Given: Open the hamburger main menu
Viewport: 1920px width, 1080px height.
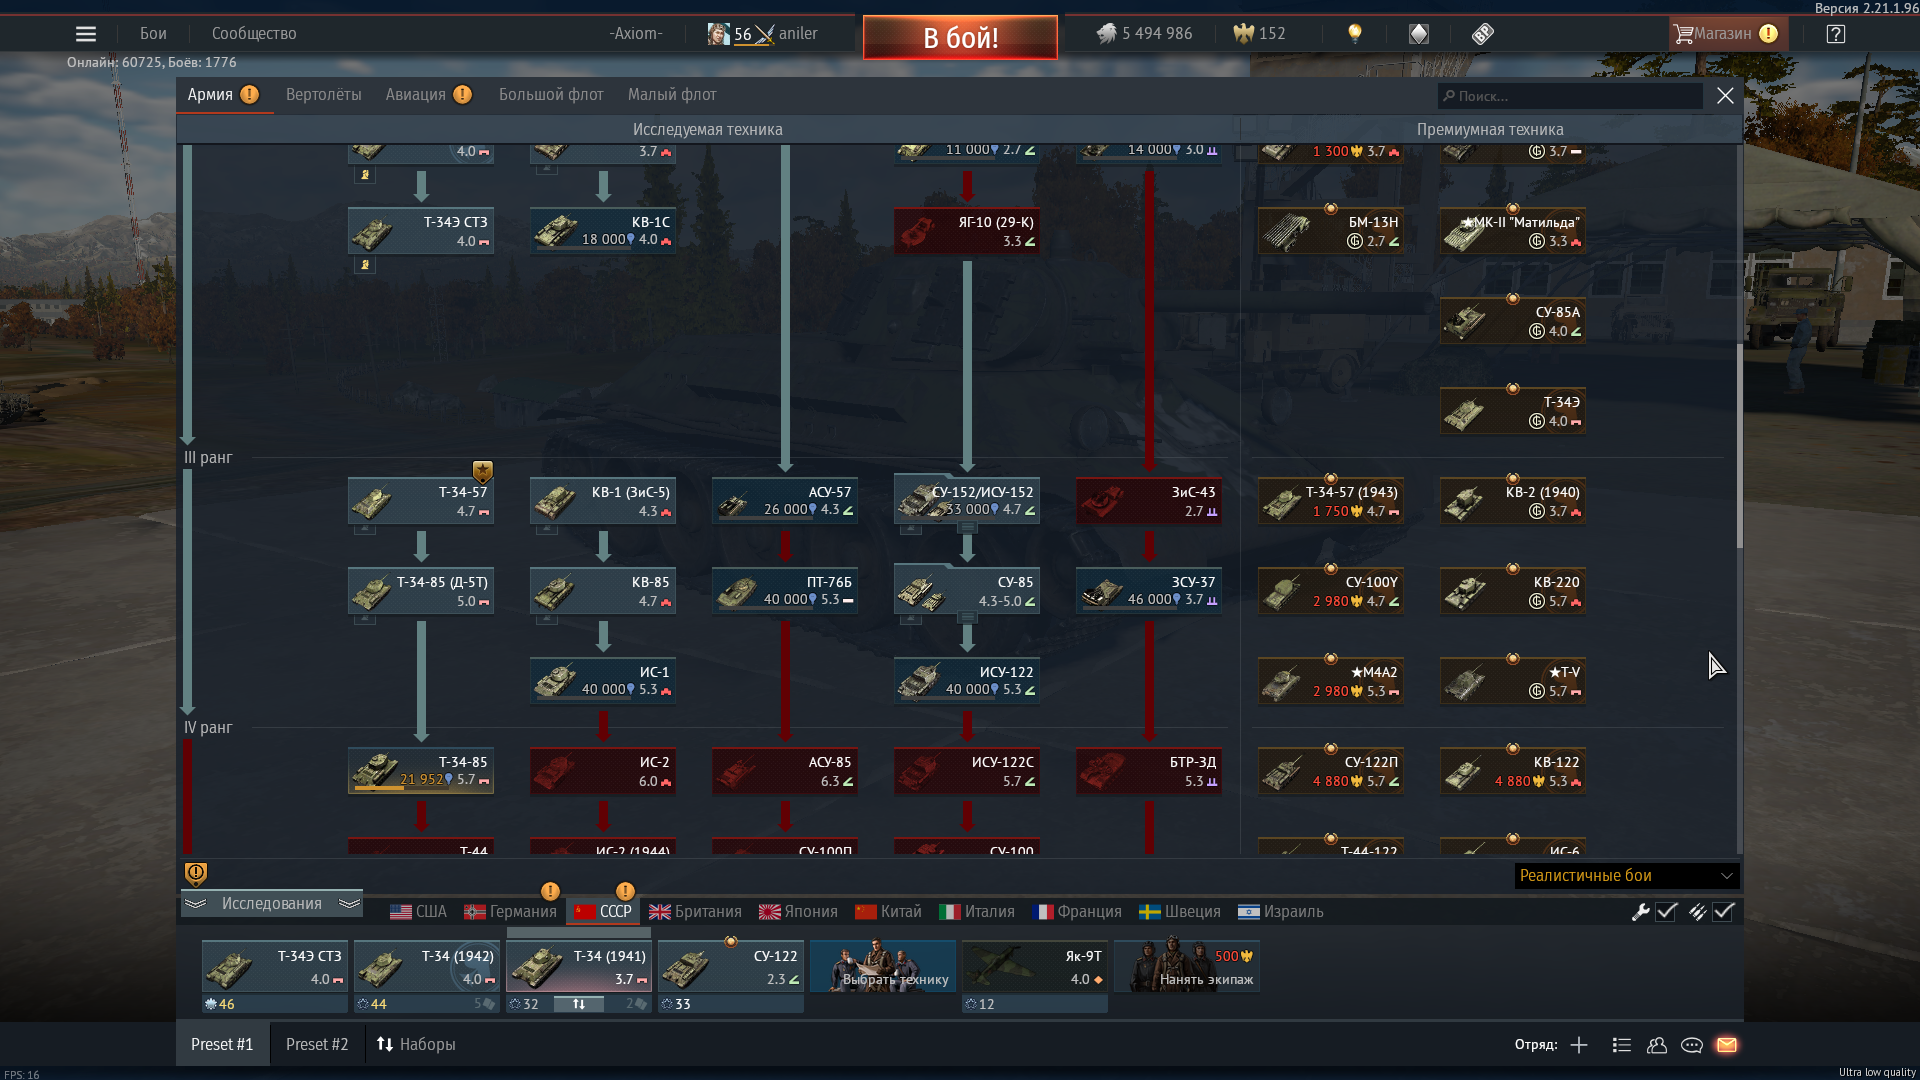Looking at the screenshot, I should (x=86, y=34).
